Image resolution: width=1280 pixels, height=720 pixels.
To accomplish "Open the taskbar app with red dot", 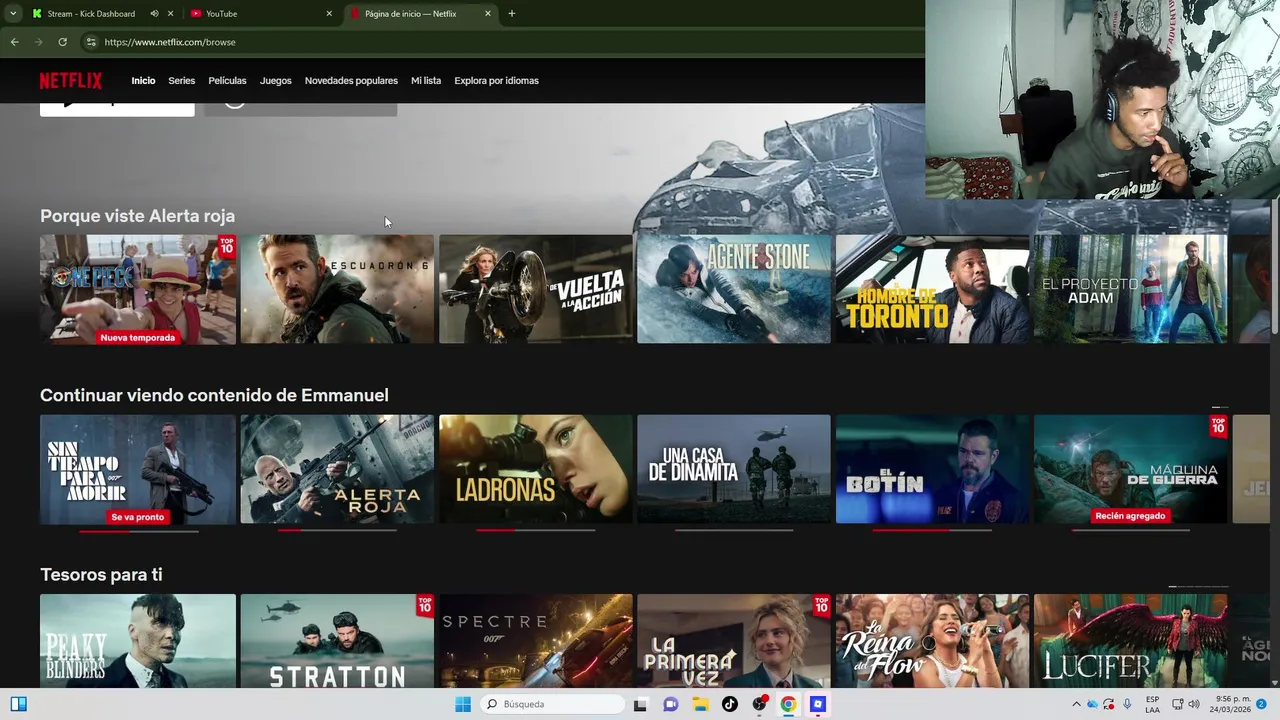I will coord(759,704).
